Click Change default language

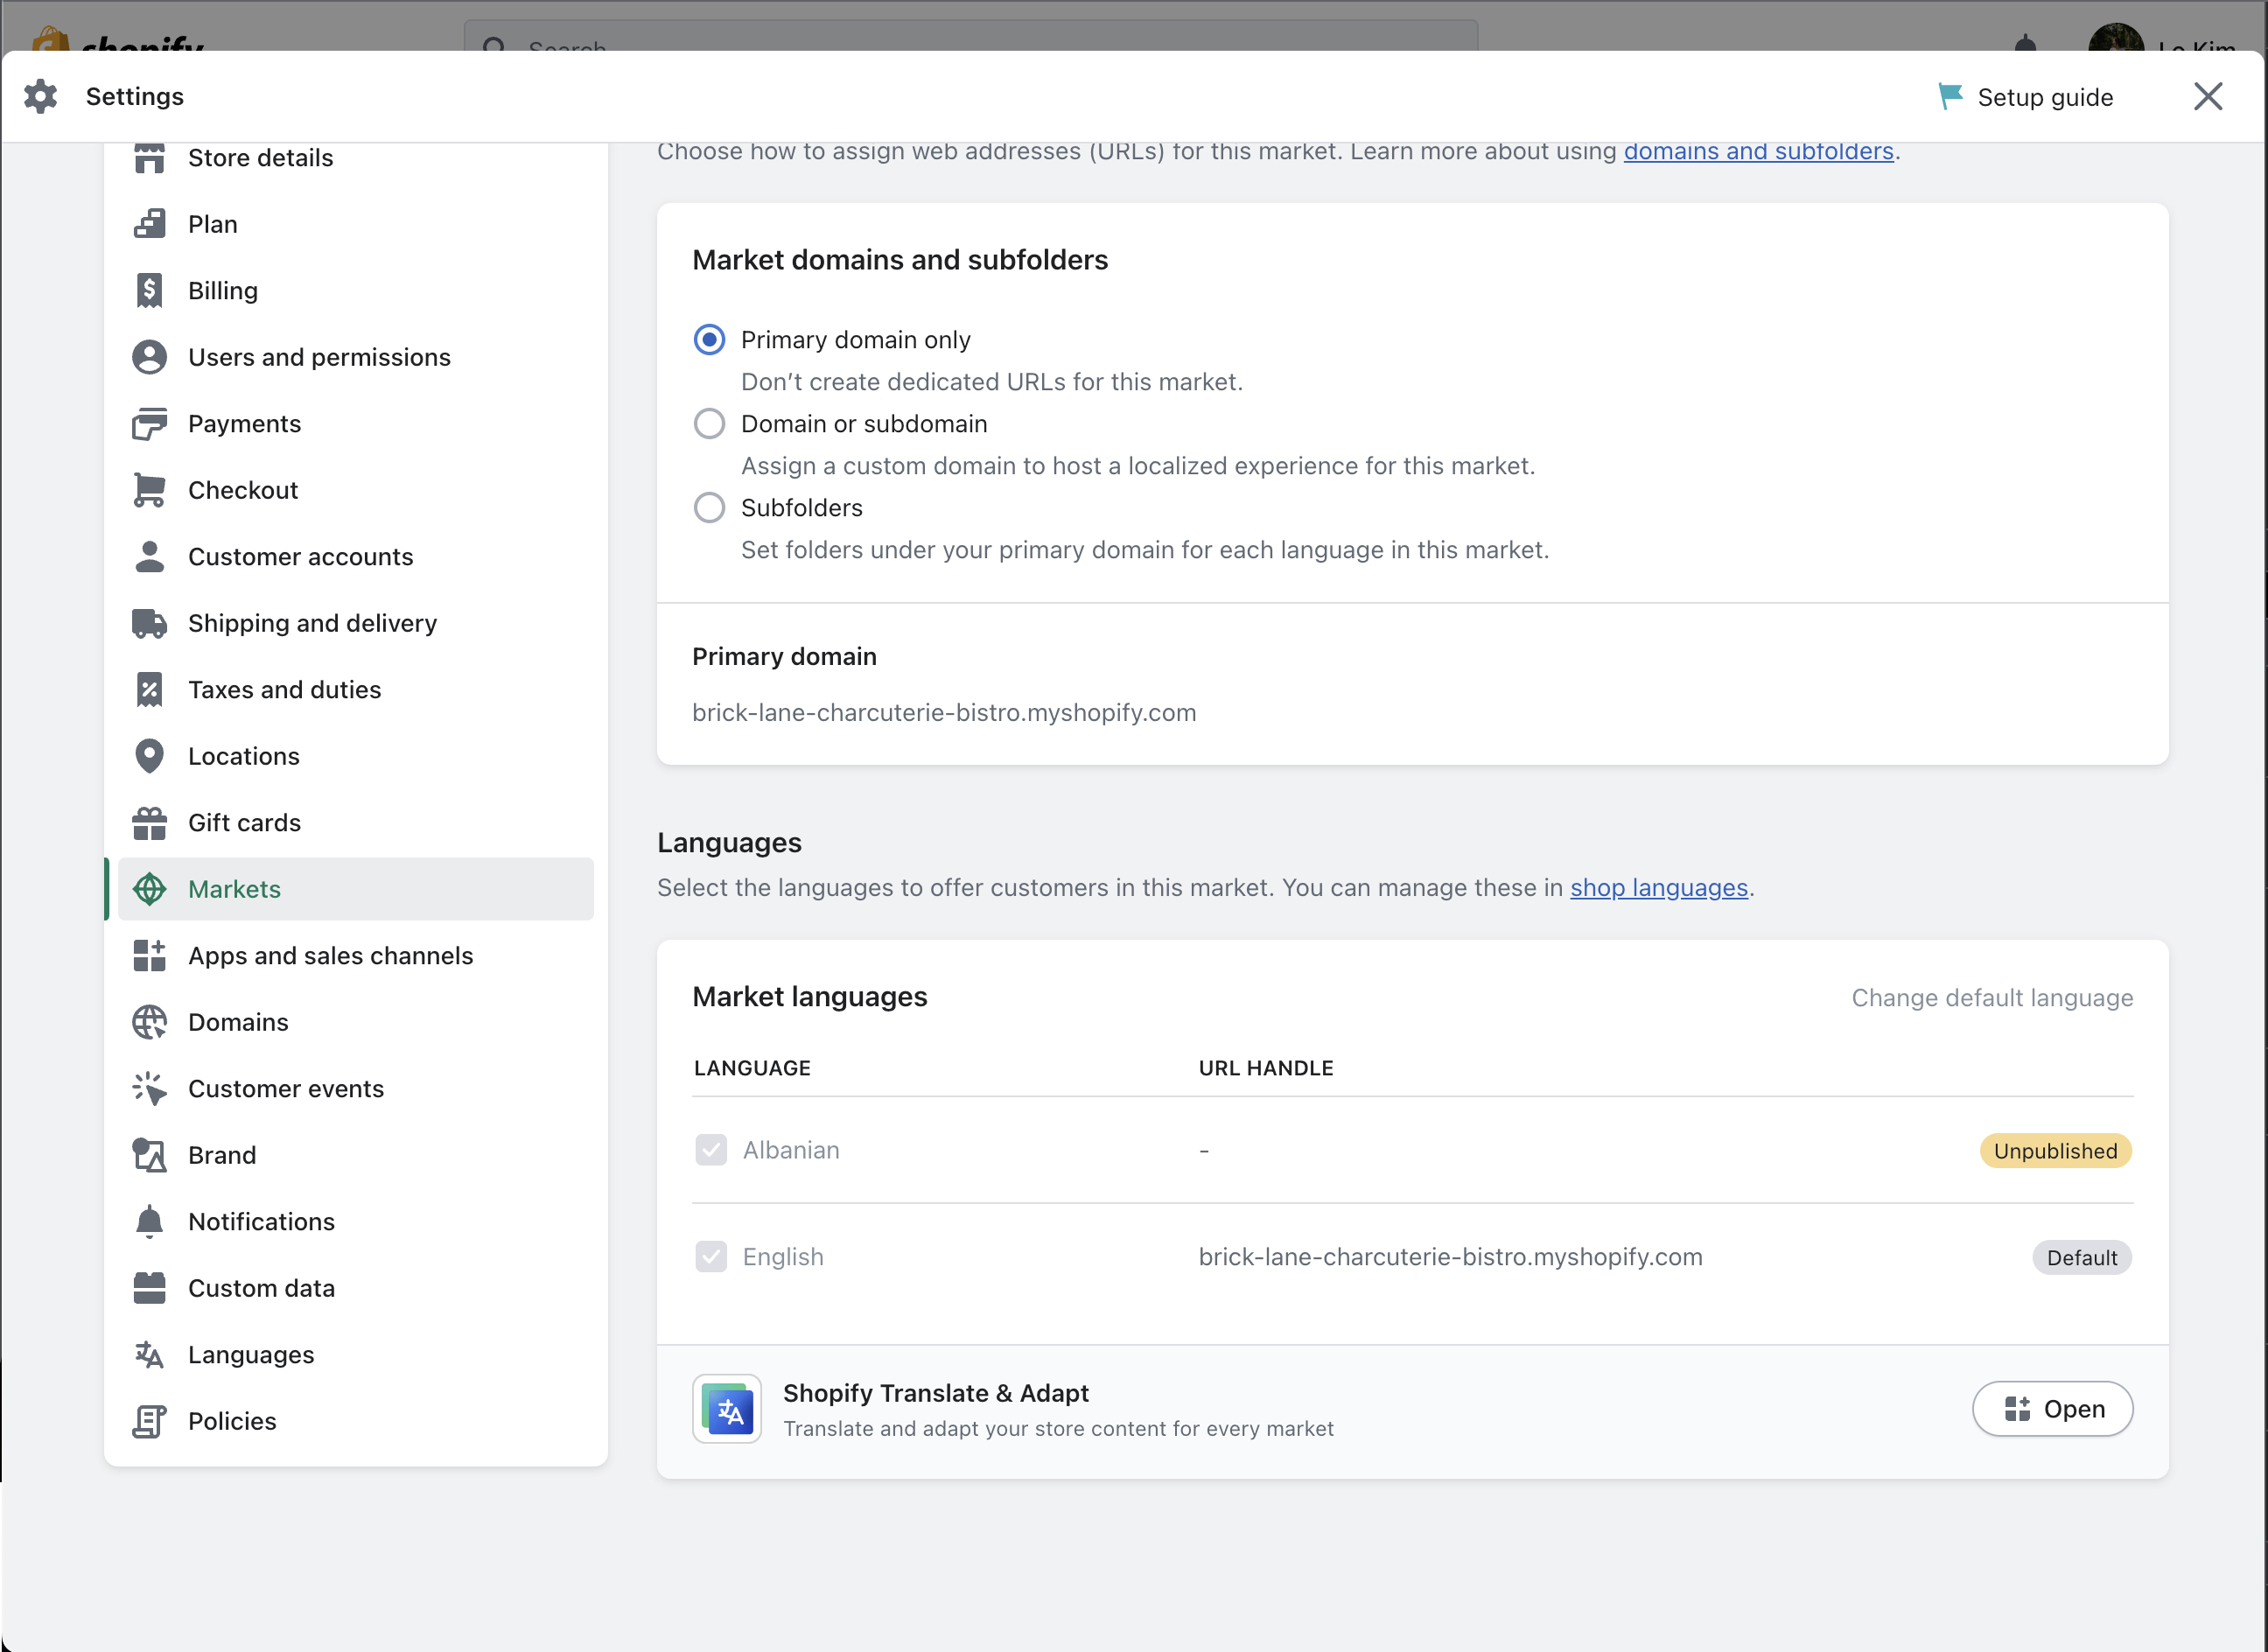[x=1991, y=998]
